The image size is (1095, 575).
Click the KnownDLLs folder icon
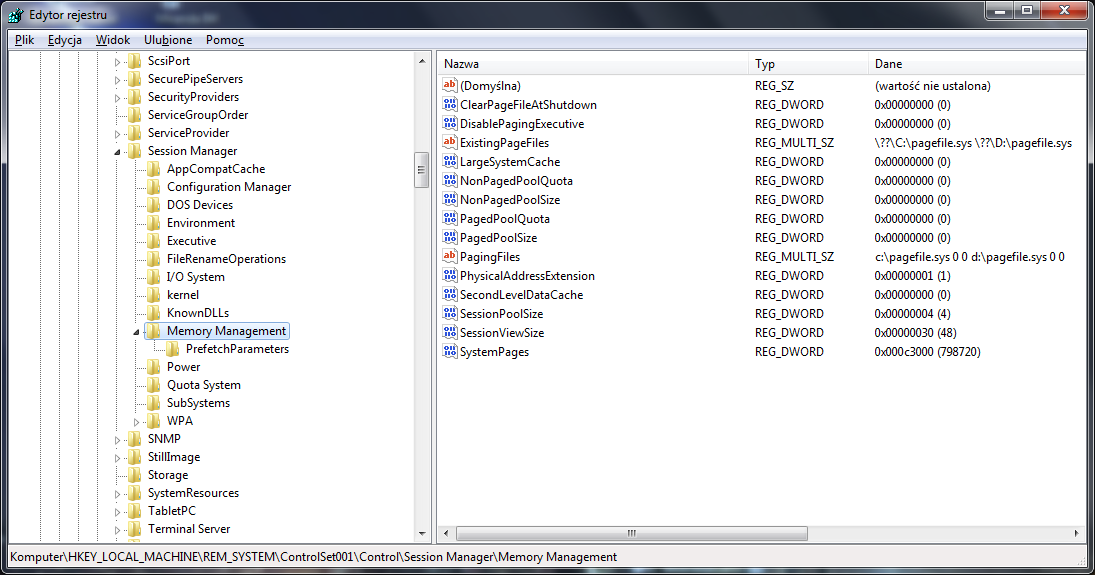pos(154,312)
